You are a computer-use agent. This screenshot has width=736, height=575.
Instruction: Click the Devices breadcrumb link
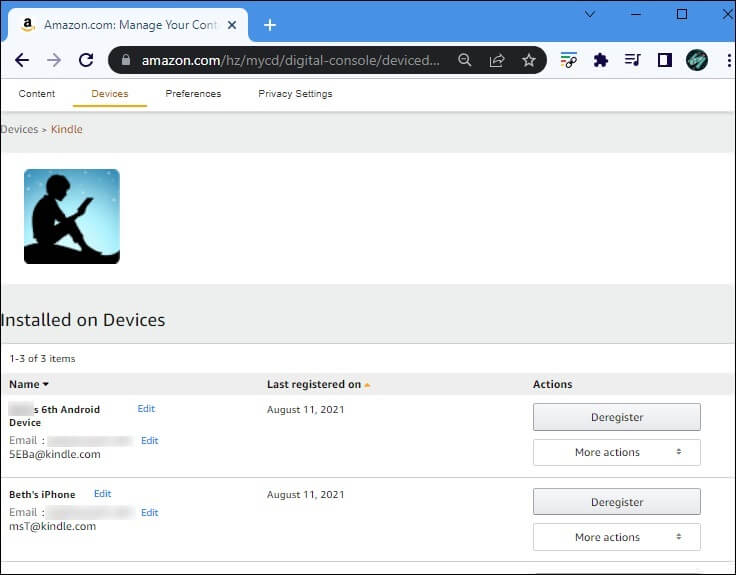click(19, 129)
